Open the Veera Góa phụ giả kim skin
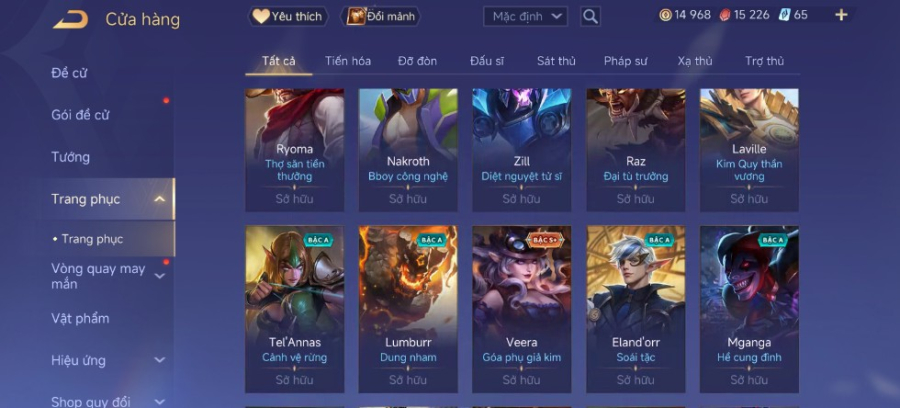This screenshot has width=900, height=408. [x=522, y=309]
